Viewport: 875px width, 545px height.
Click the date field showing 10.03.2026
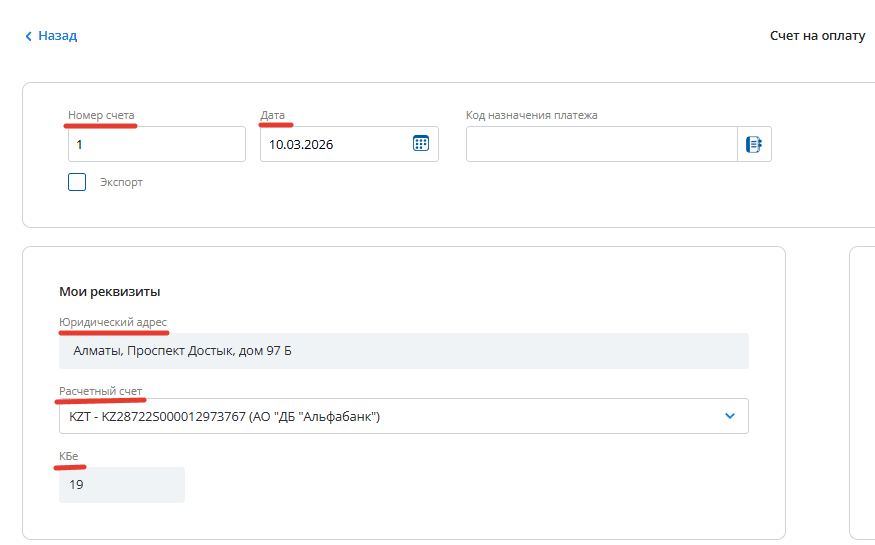(333, 144)
